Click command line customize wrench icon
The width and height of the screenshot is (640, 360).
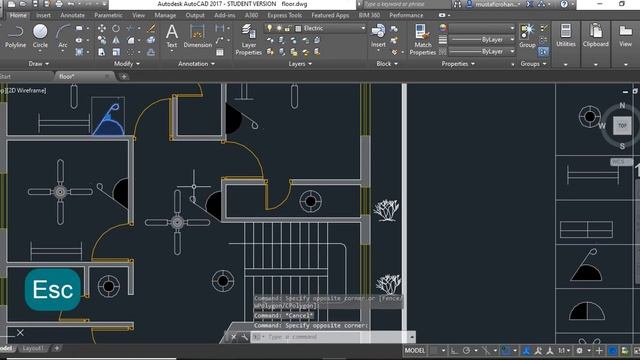pyautogui.click(x=244, y=337)
